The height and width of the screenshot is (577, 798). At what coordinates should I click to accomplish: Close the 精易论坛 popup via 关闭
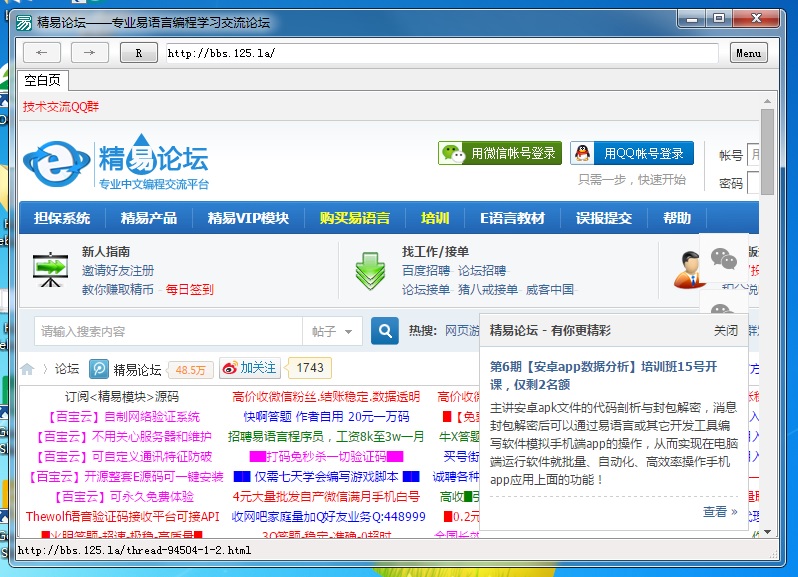[725, 331]
